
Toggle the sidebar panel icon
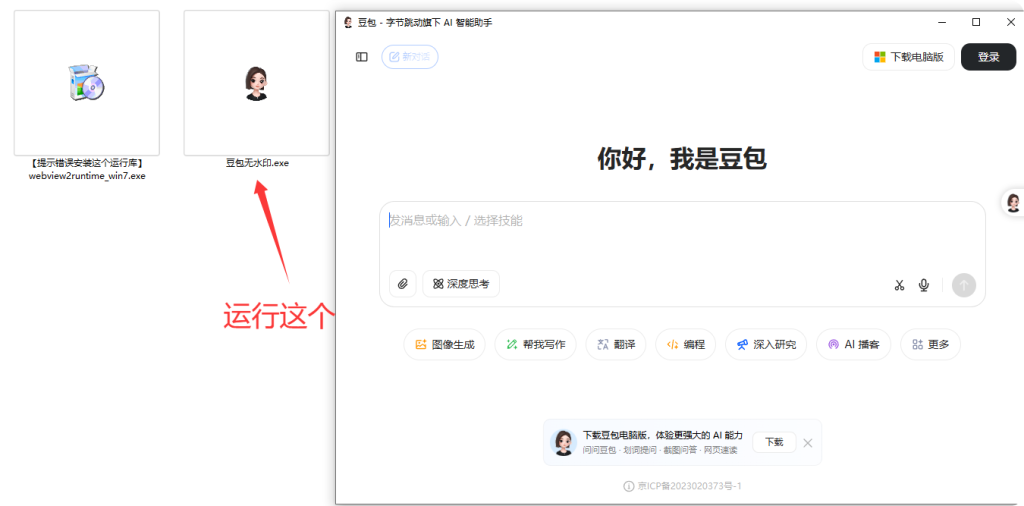[362, 57]
